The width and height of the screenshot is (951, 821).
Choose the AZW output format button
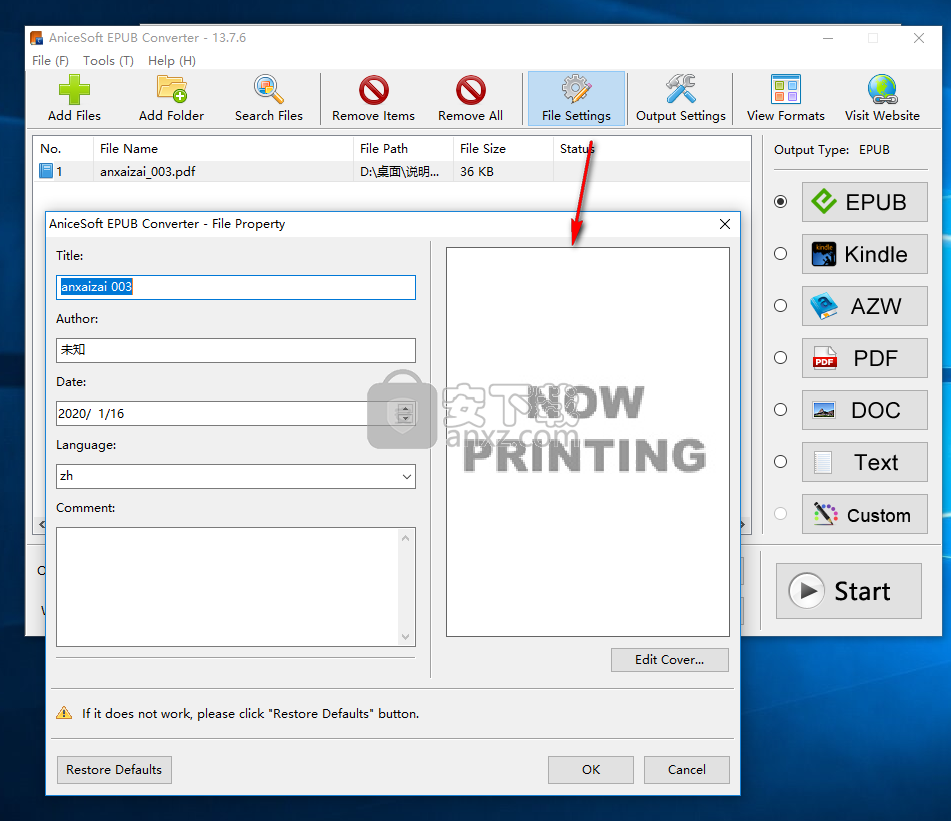tap(864, 306)
